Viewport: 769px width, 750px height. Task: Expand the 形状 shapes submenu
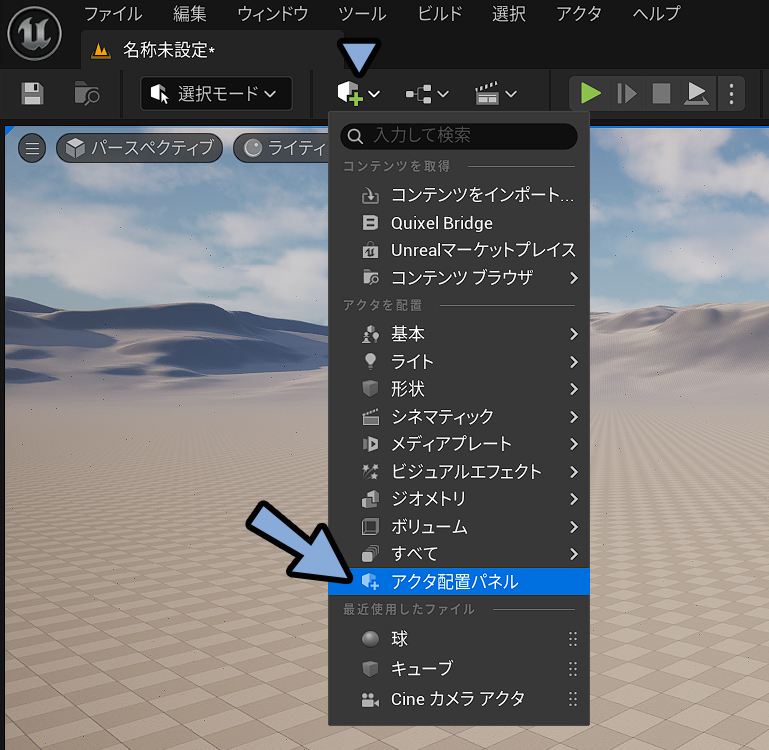pos(459,389)
